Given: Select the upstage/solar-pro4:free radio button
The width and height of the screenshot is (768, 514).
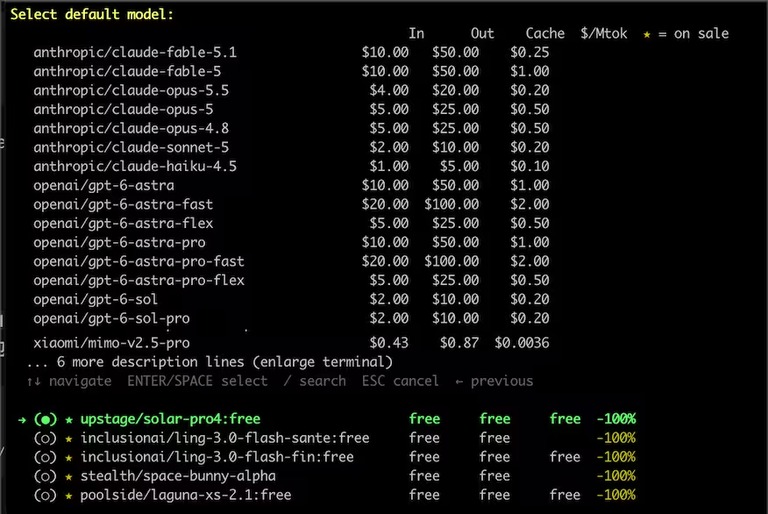Looking at the screenshot, I should click(45, 419).
